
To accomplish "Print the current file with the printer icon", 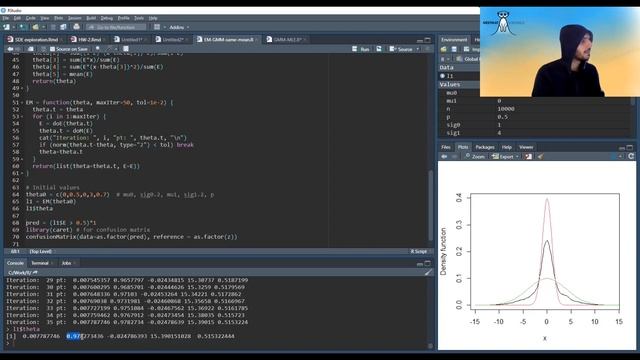I will (76, 27).
